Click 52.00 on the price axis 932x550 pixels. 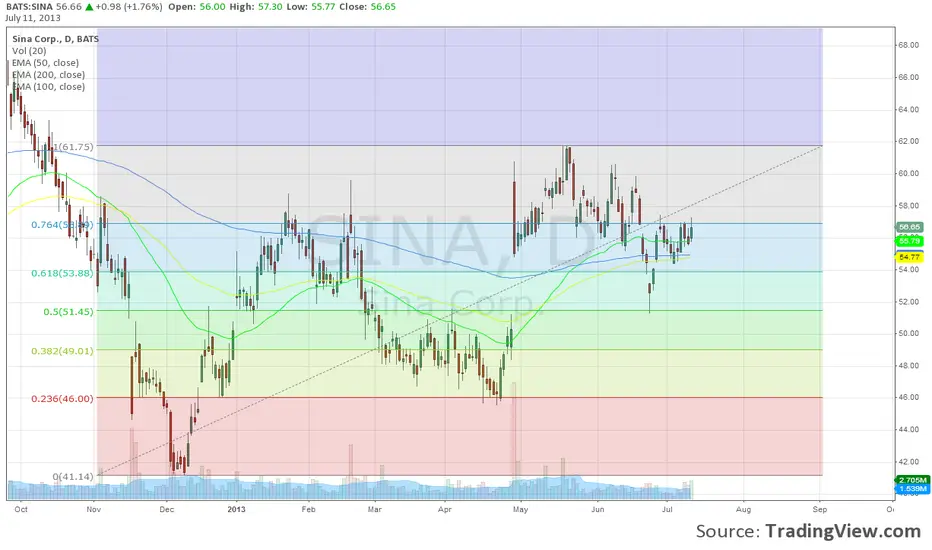click(908, 301)
